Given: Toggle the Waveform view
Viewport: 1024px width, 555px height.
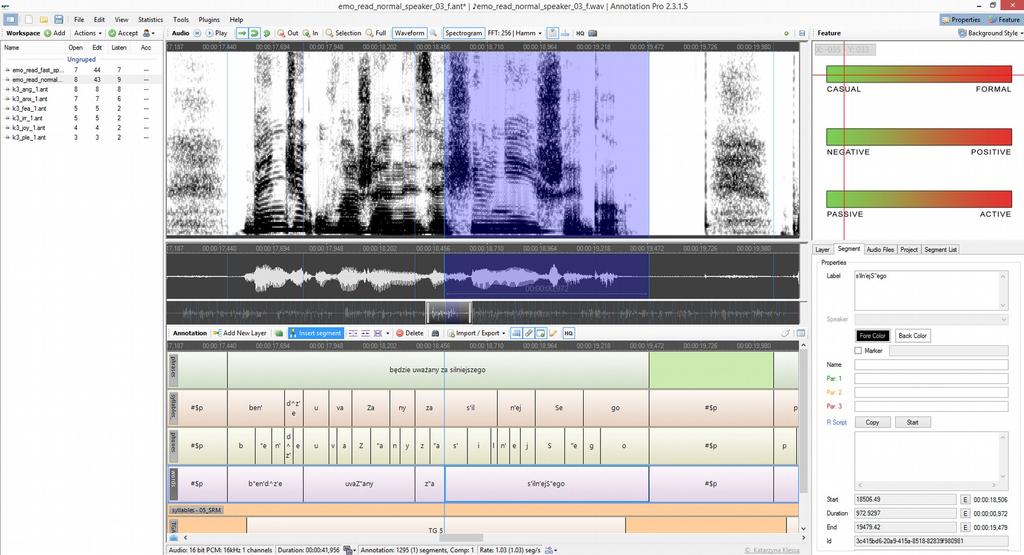Looking at the screenshot, I should 409,33.
